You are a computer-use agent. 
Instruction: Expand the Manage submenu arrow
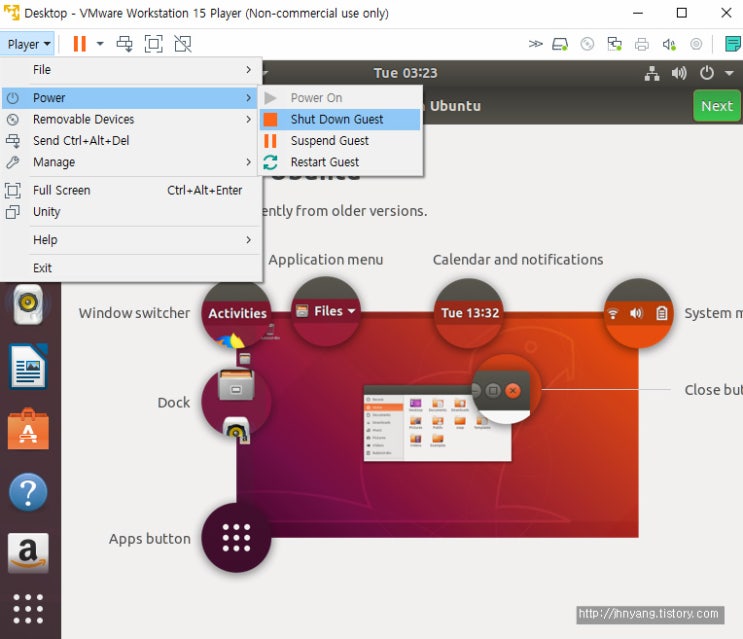pos(249,162)
